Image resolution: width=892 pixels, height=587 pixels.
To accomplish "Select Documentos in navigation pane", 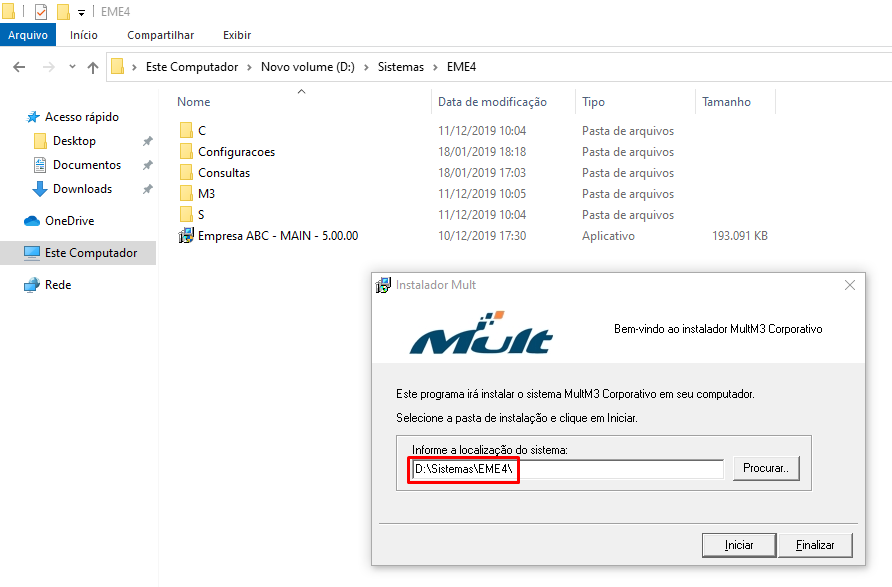I will tap(87, 165).
